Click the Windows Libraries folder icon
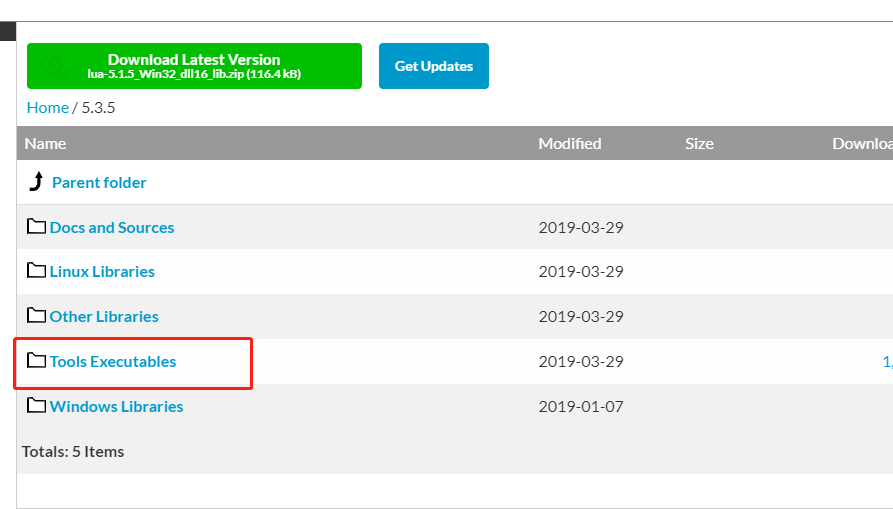 click(36, 406)
